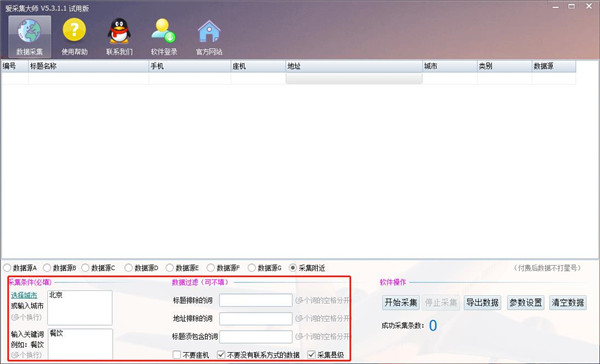Click the 导出数据 button
This screenshot has height=364, width=600.
[x=482, y=303]
